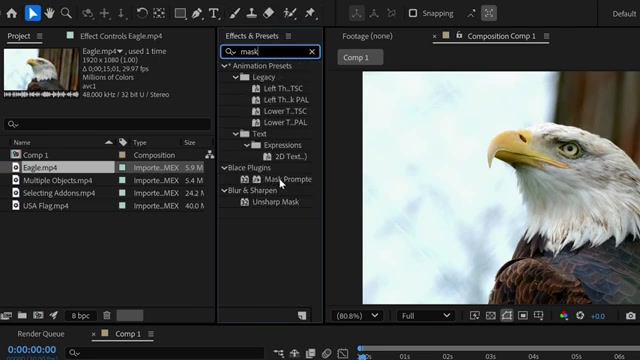Collapse the Text presets folder
The height and width of the screenshot is (360, 640).
pyautogui.click(x=236, y=134)
